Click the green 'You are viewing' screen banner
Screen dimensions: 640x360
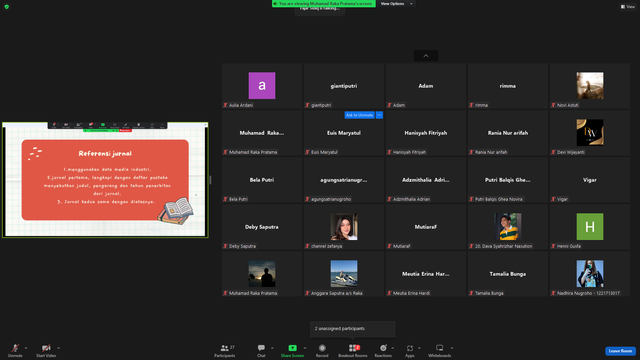pyautogui.click(x=324, y=4)
